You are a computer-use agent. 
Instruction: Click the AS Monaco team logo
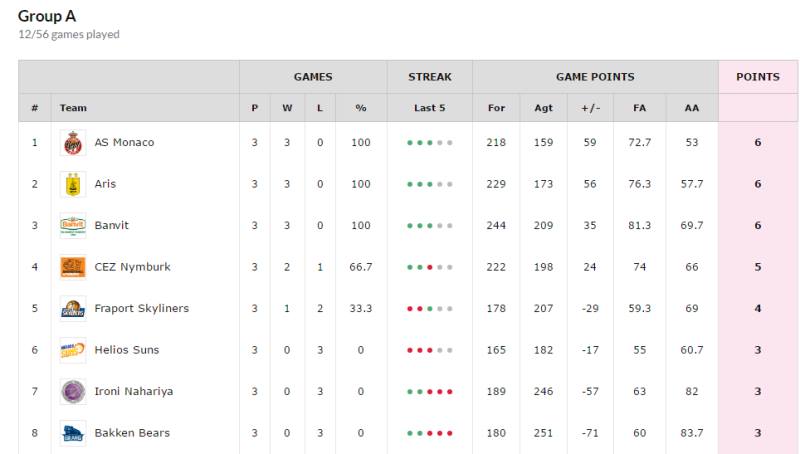pyautogui.click(x=73, y=143)
